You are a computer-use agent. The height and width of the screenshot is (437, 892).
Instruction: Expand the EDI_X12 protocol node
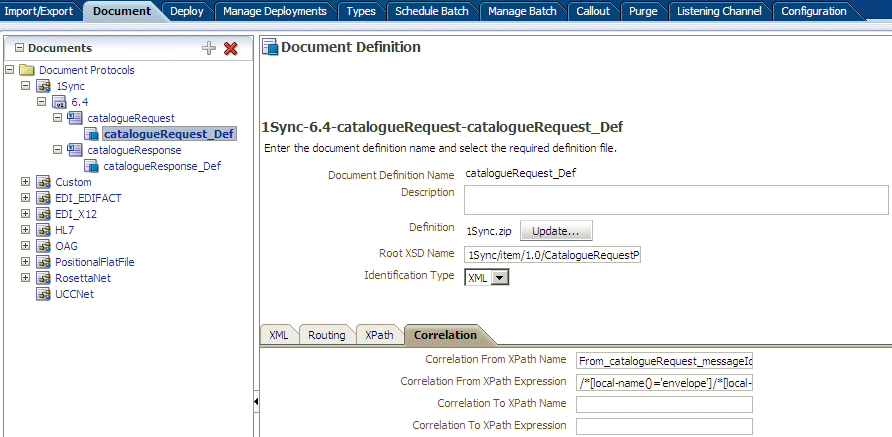point(25,213)
